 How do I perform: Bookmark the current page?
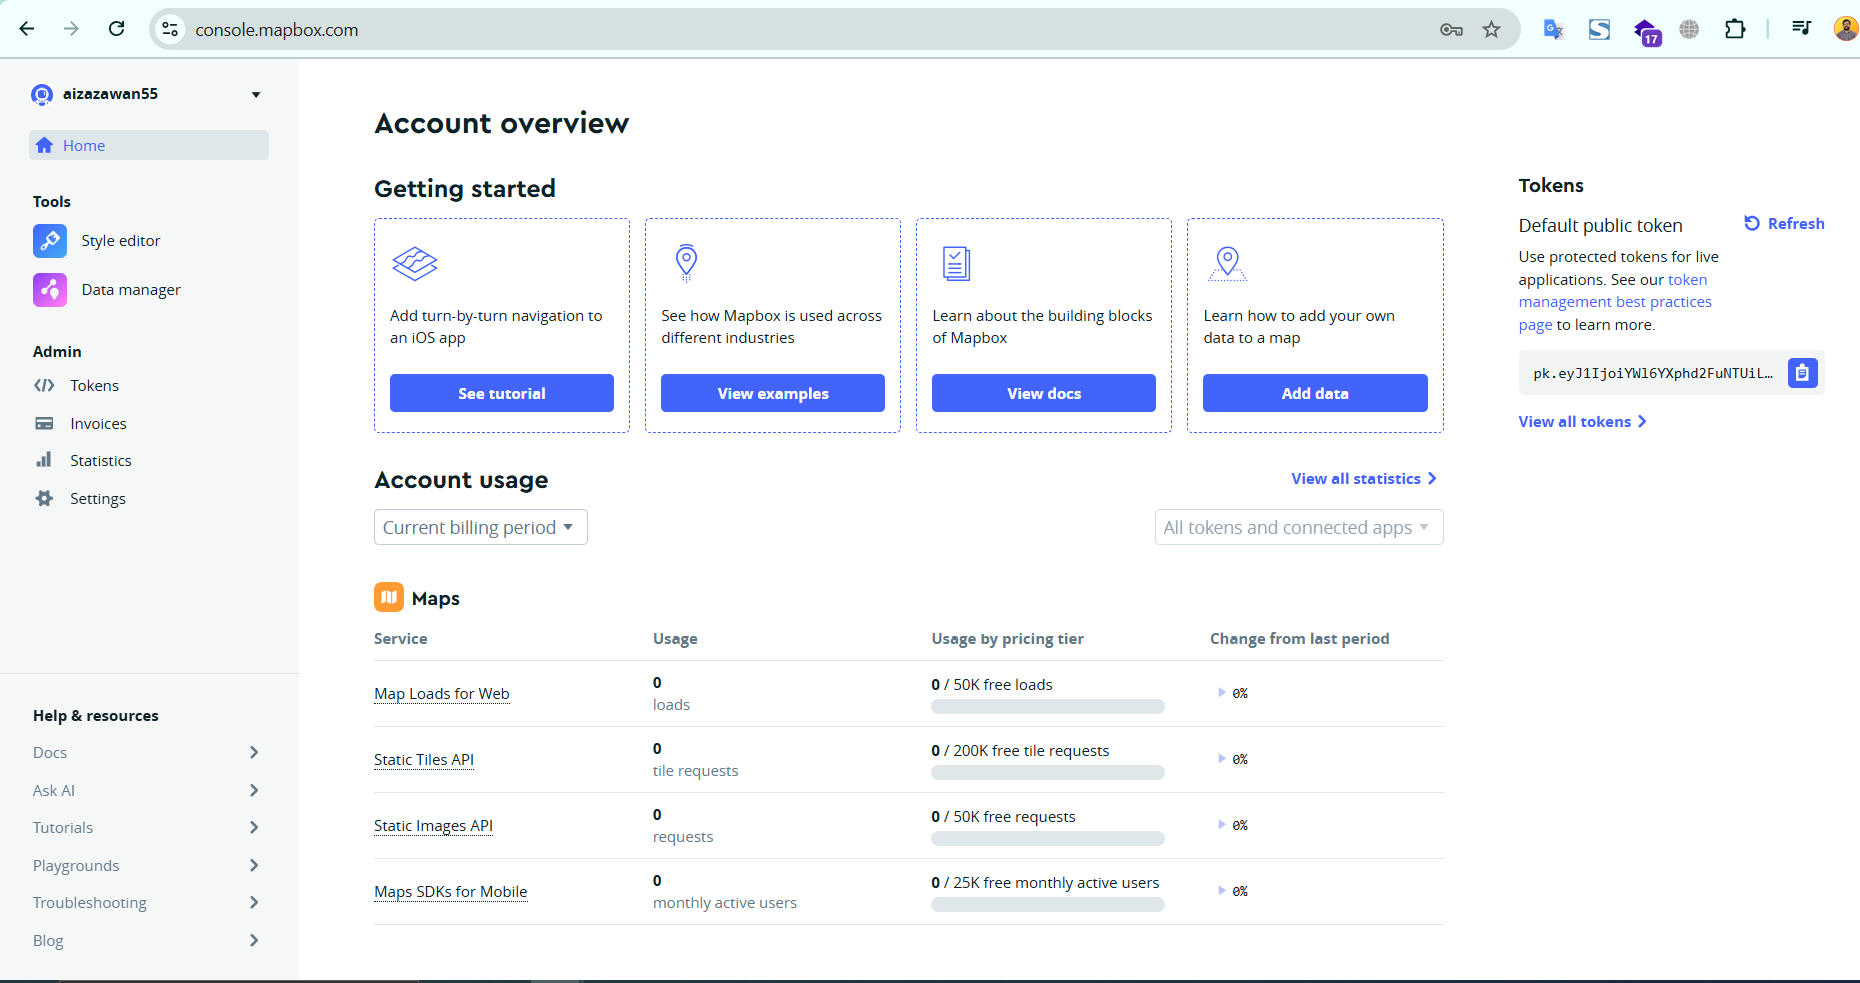click(x=1492, y=29)
